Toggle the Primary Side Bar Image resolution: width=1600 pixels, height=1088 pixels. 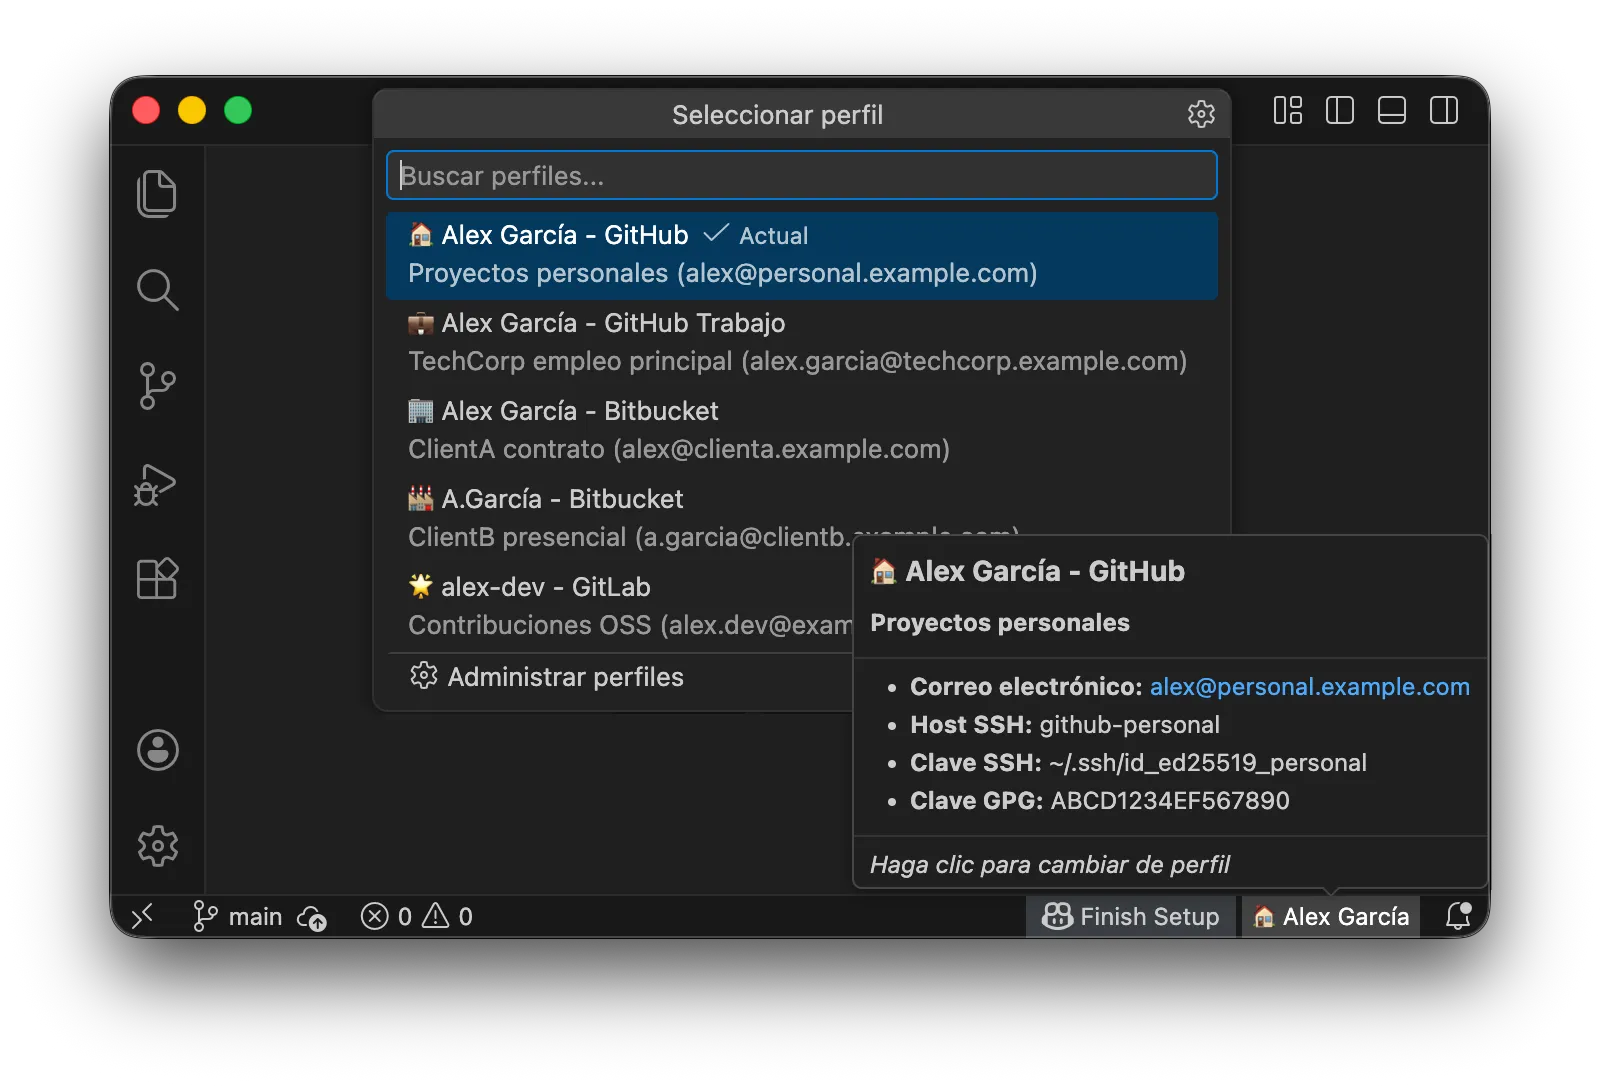click(1340, 110)
